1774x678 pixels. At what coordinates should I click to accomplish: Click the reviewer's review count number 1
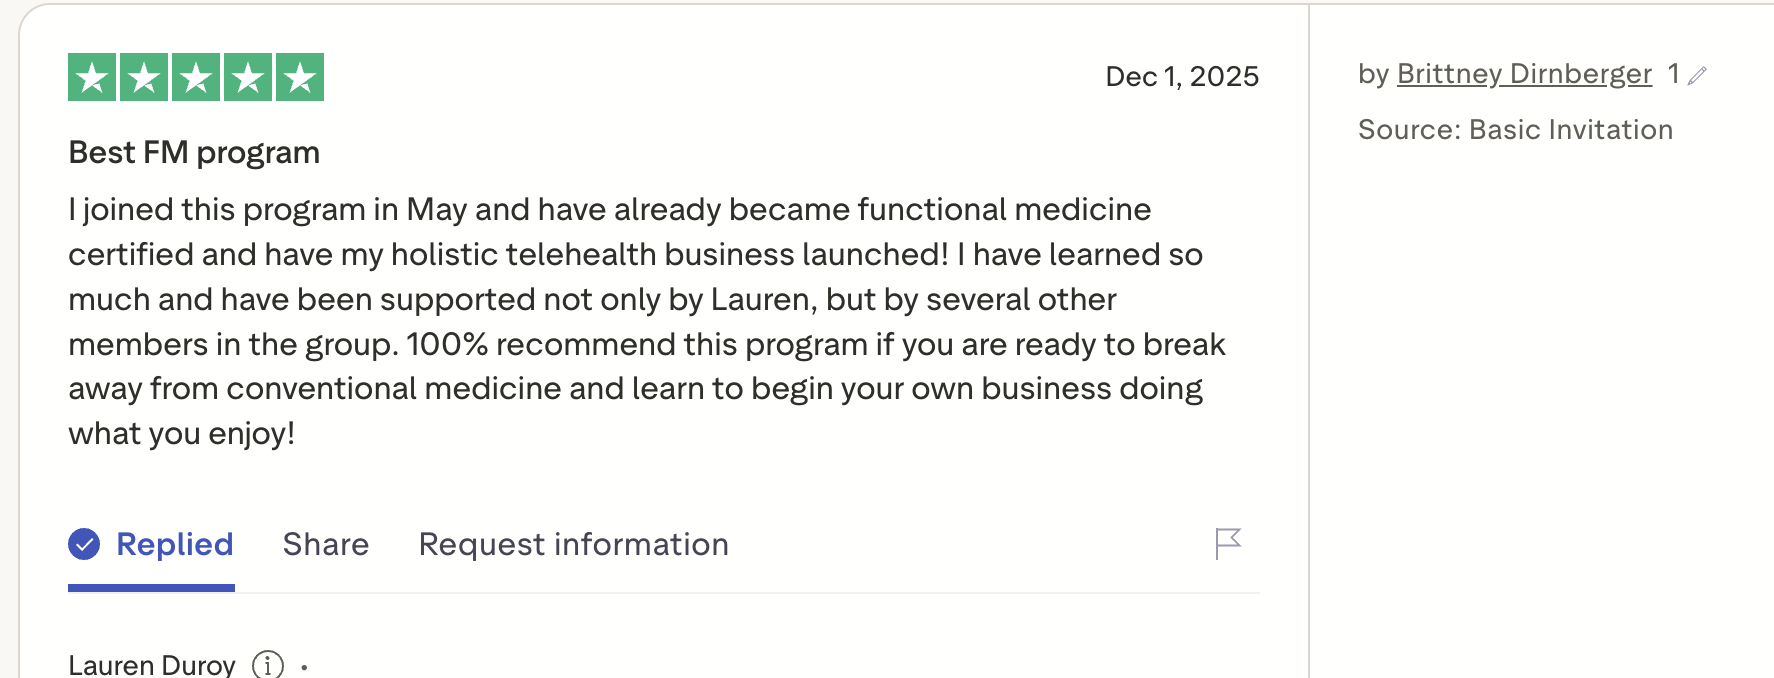tap(1673, 74)
